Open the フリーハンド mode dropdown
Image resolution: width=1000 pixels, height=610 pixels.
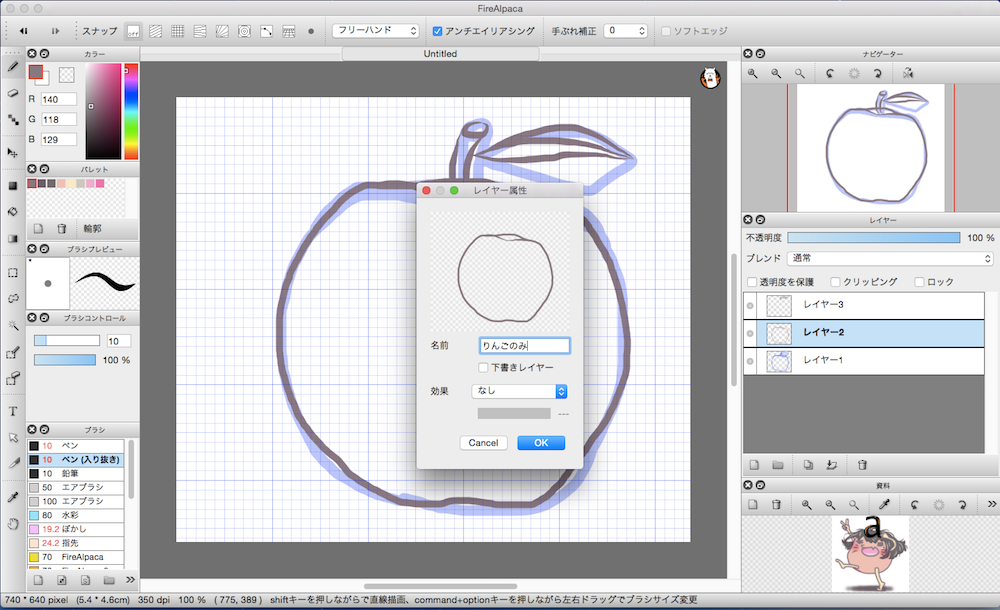(x=375, y=31)
